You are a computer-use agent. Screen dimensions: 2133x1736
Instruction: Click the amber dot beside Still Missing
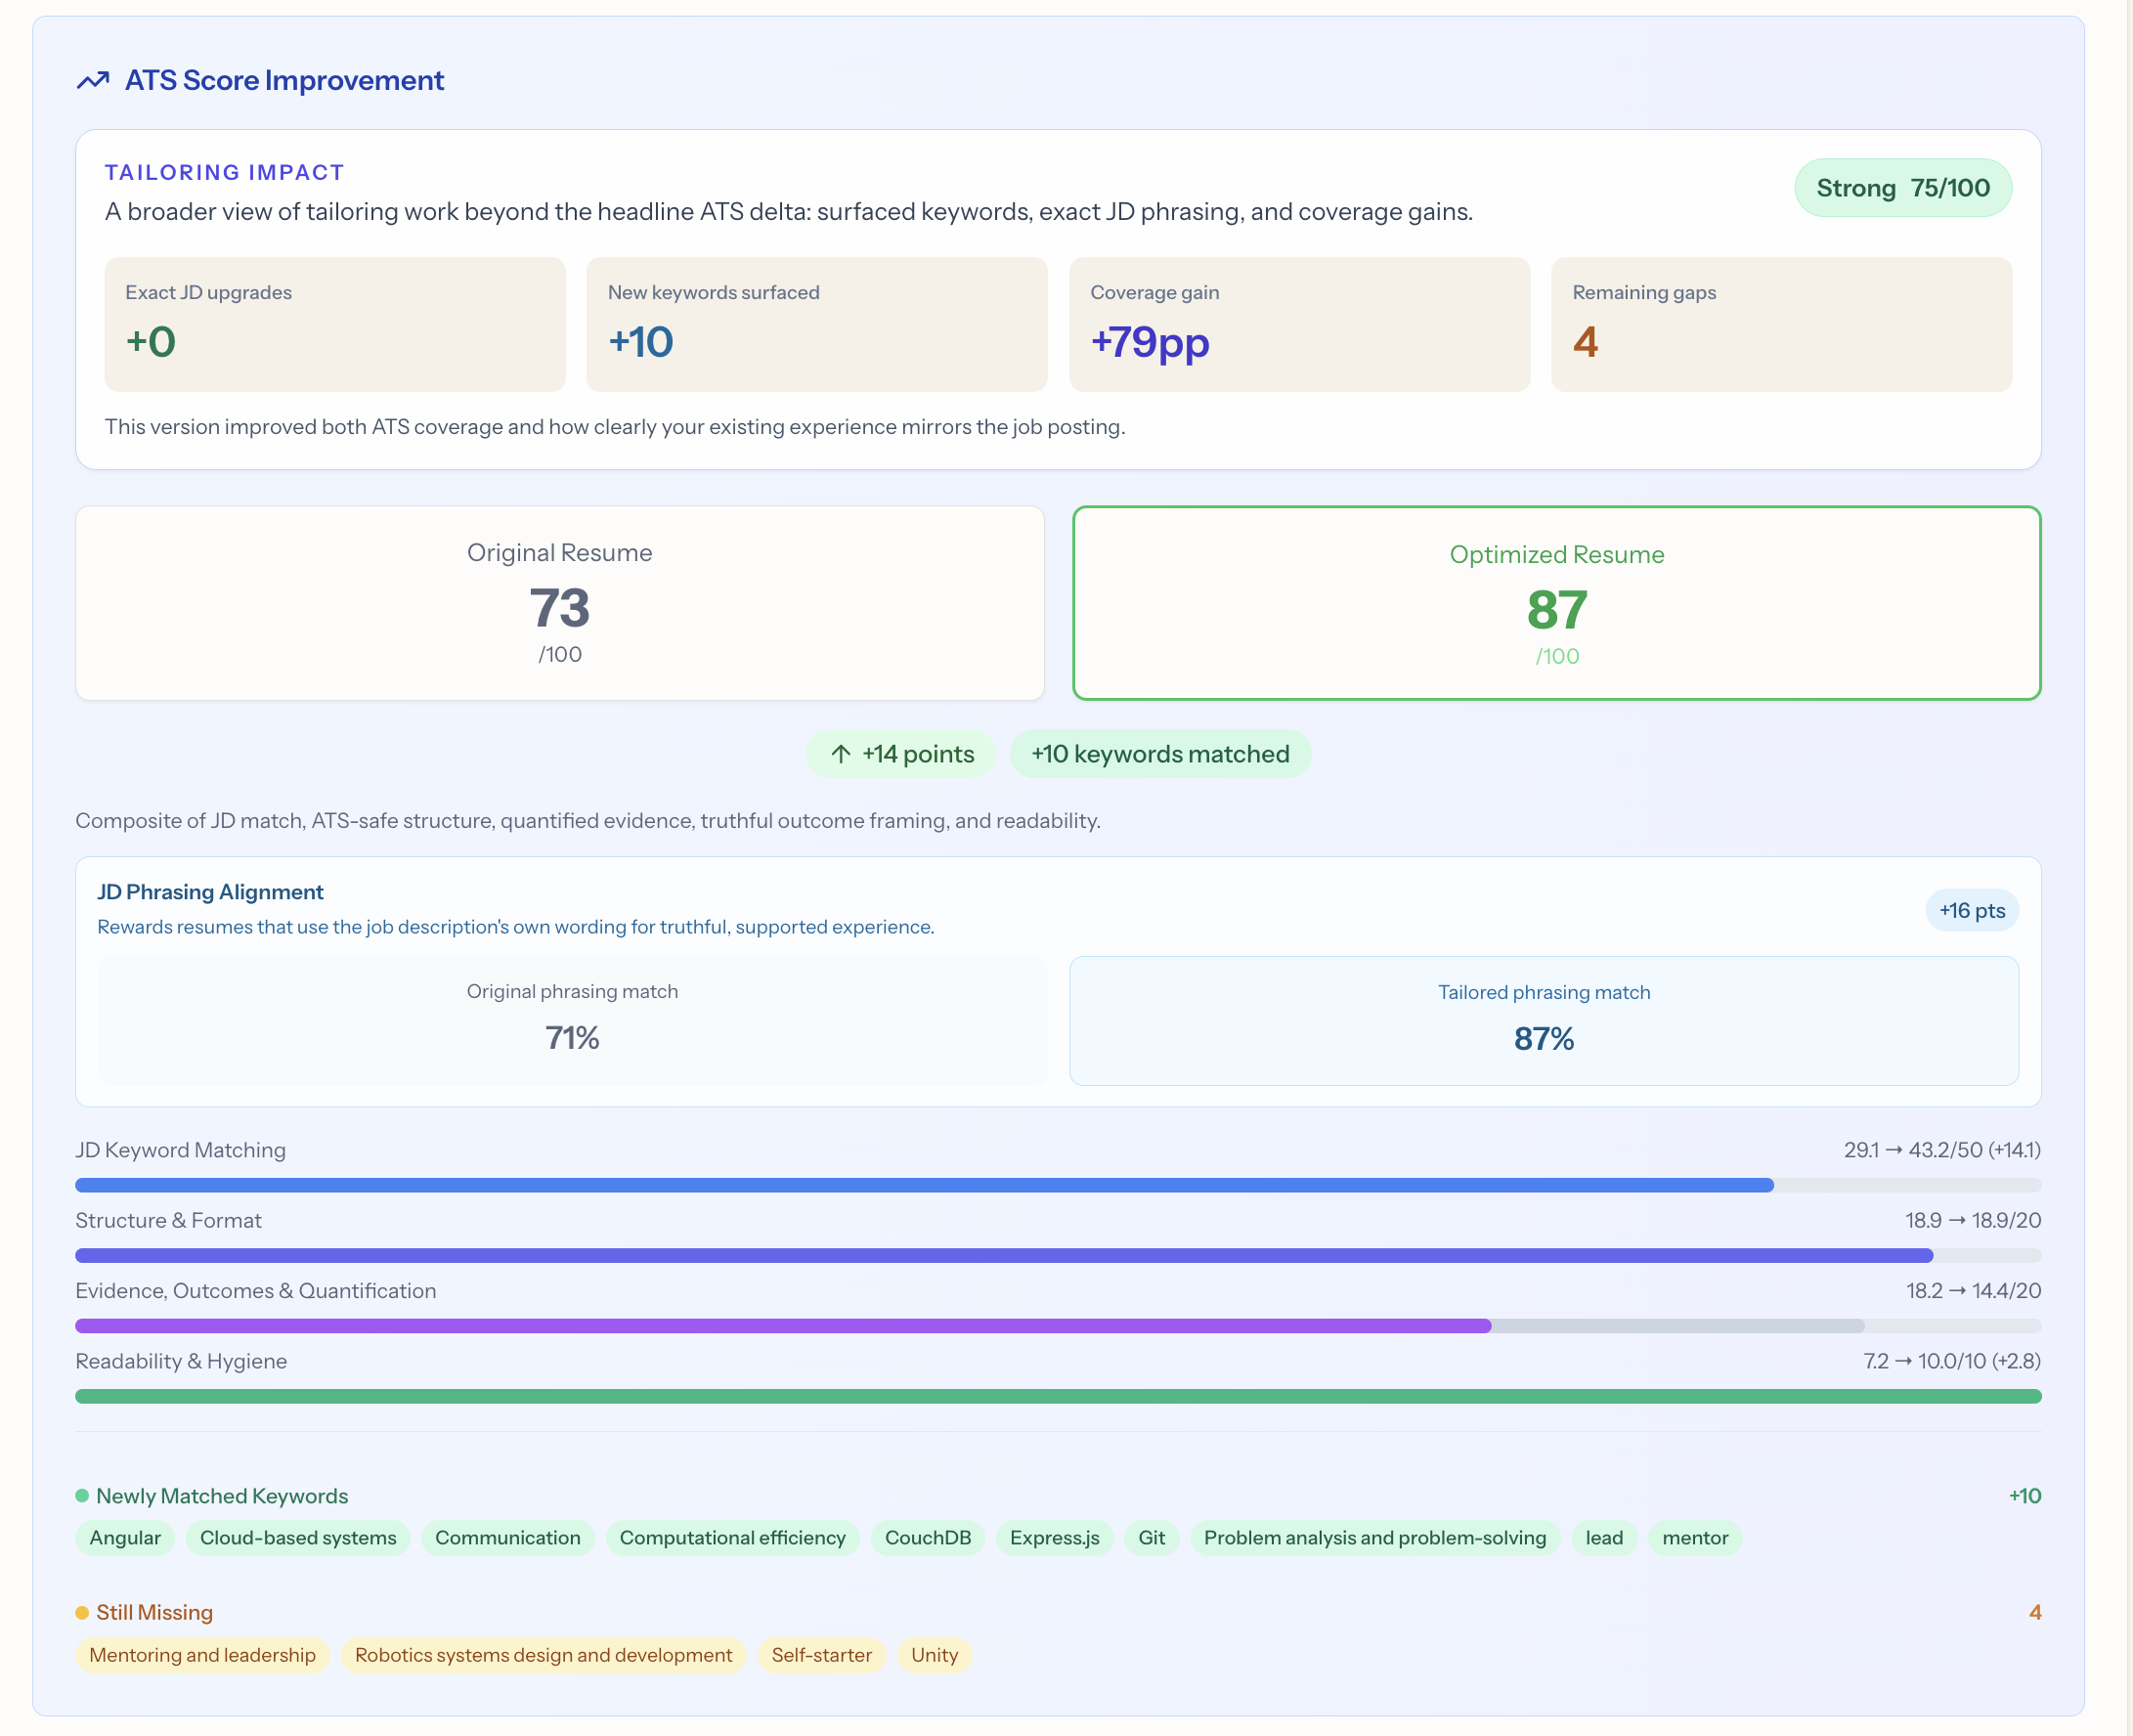(84, 1611)
